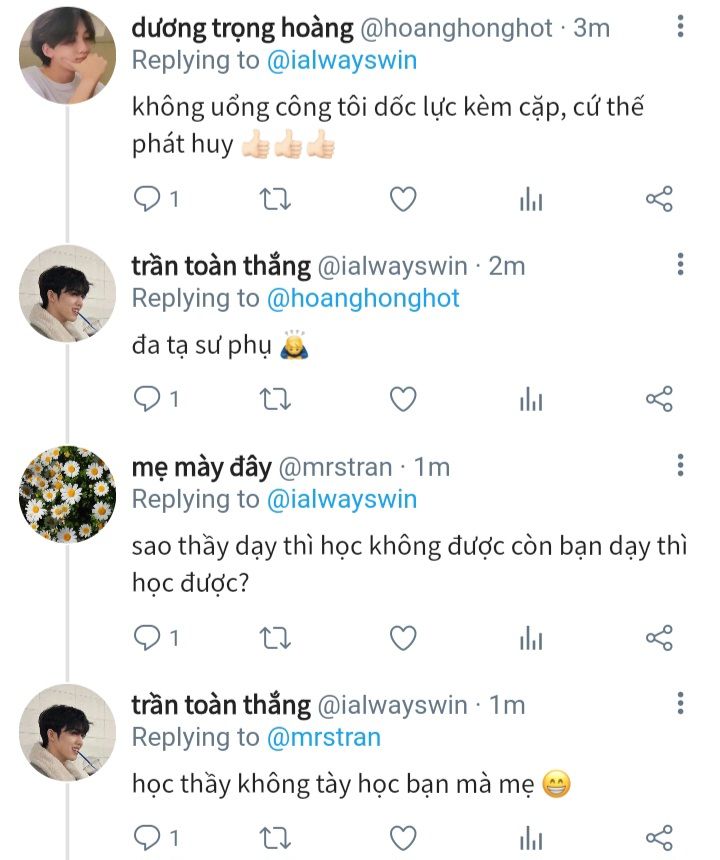Retweet dương trọng hoàng's tweet
This screenshot has height=860, width=720.
pos(275,200)
